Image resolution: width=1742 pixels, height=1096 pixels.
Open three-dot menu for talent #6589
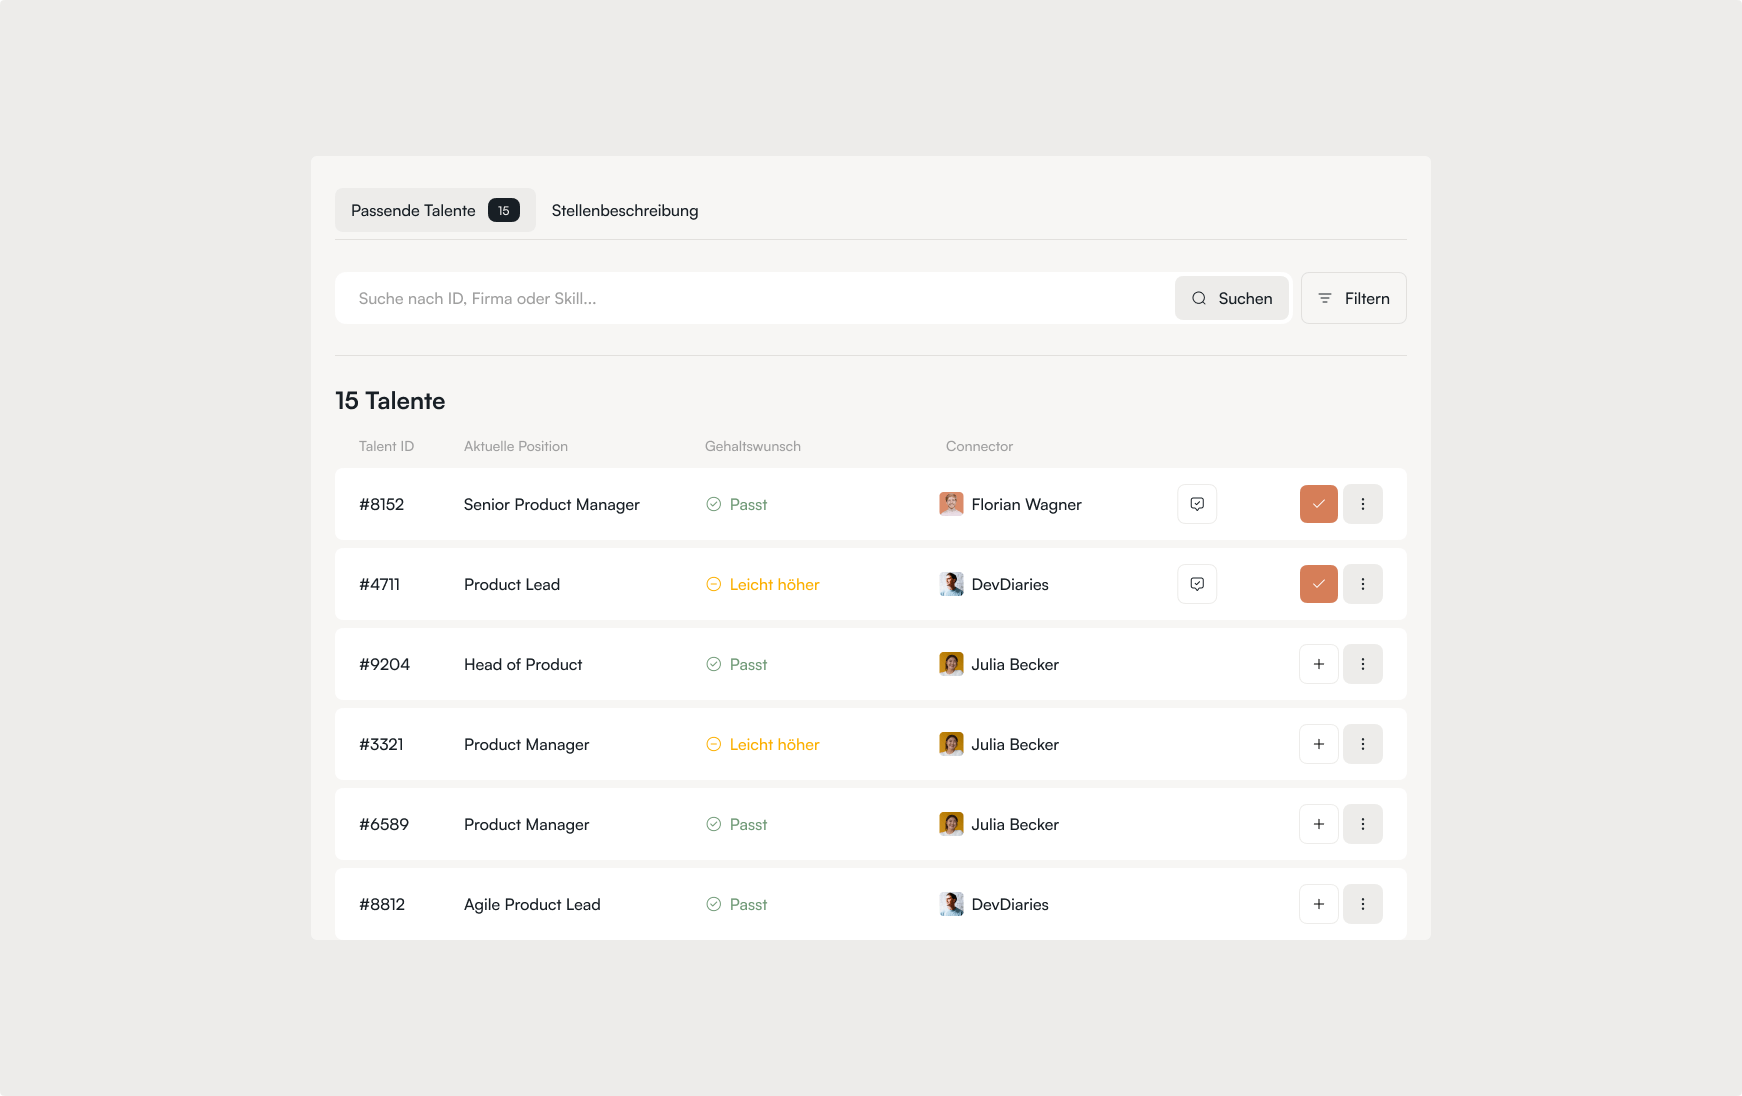(x=1362, y=824)
